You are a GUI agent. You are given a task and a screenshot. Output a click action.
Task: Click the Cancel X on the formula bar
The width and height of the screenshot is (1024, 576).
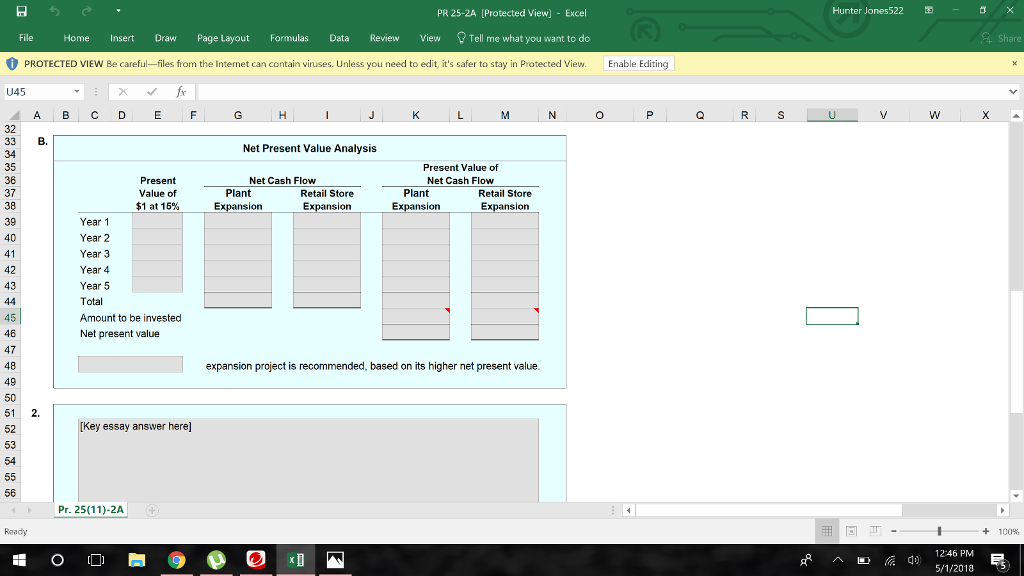pyautogui.click(x=122, y=91)
